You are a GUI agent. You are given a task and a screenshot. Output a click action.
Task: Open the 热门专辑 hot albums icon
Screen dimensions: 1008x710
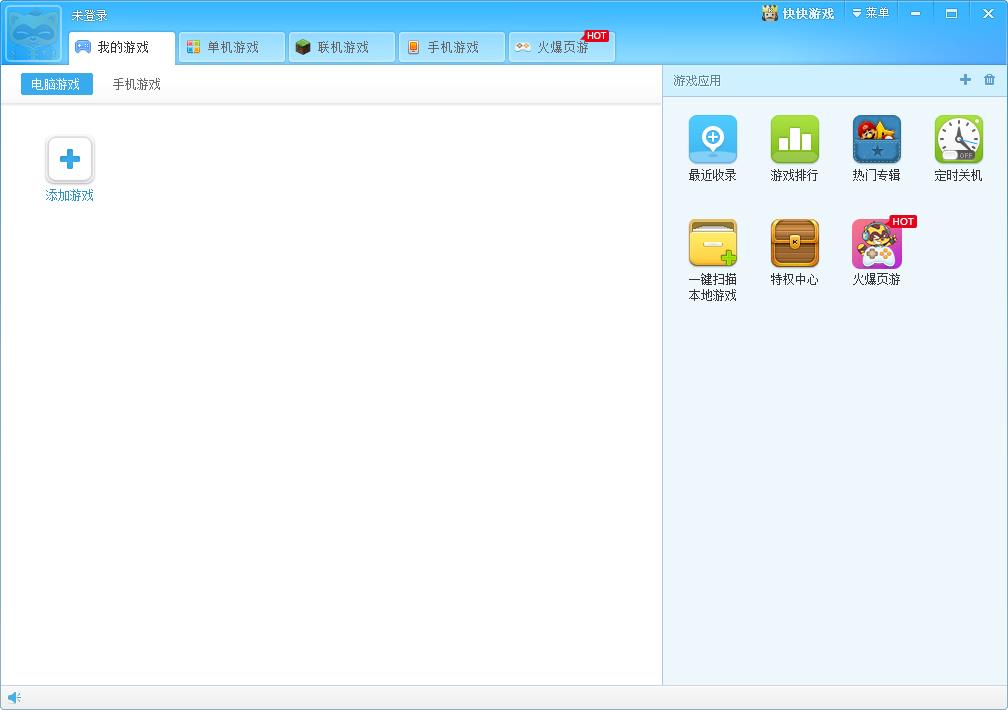coord(876,141)
